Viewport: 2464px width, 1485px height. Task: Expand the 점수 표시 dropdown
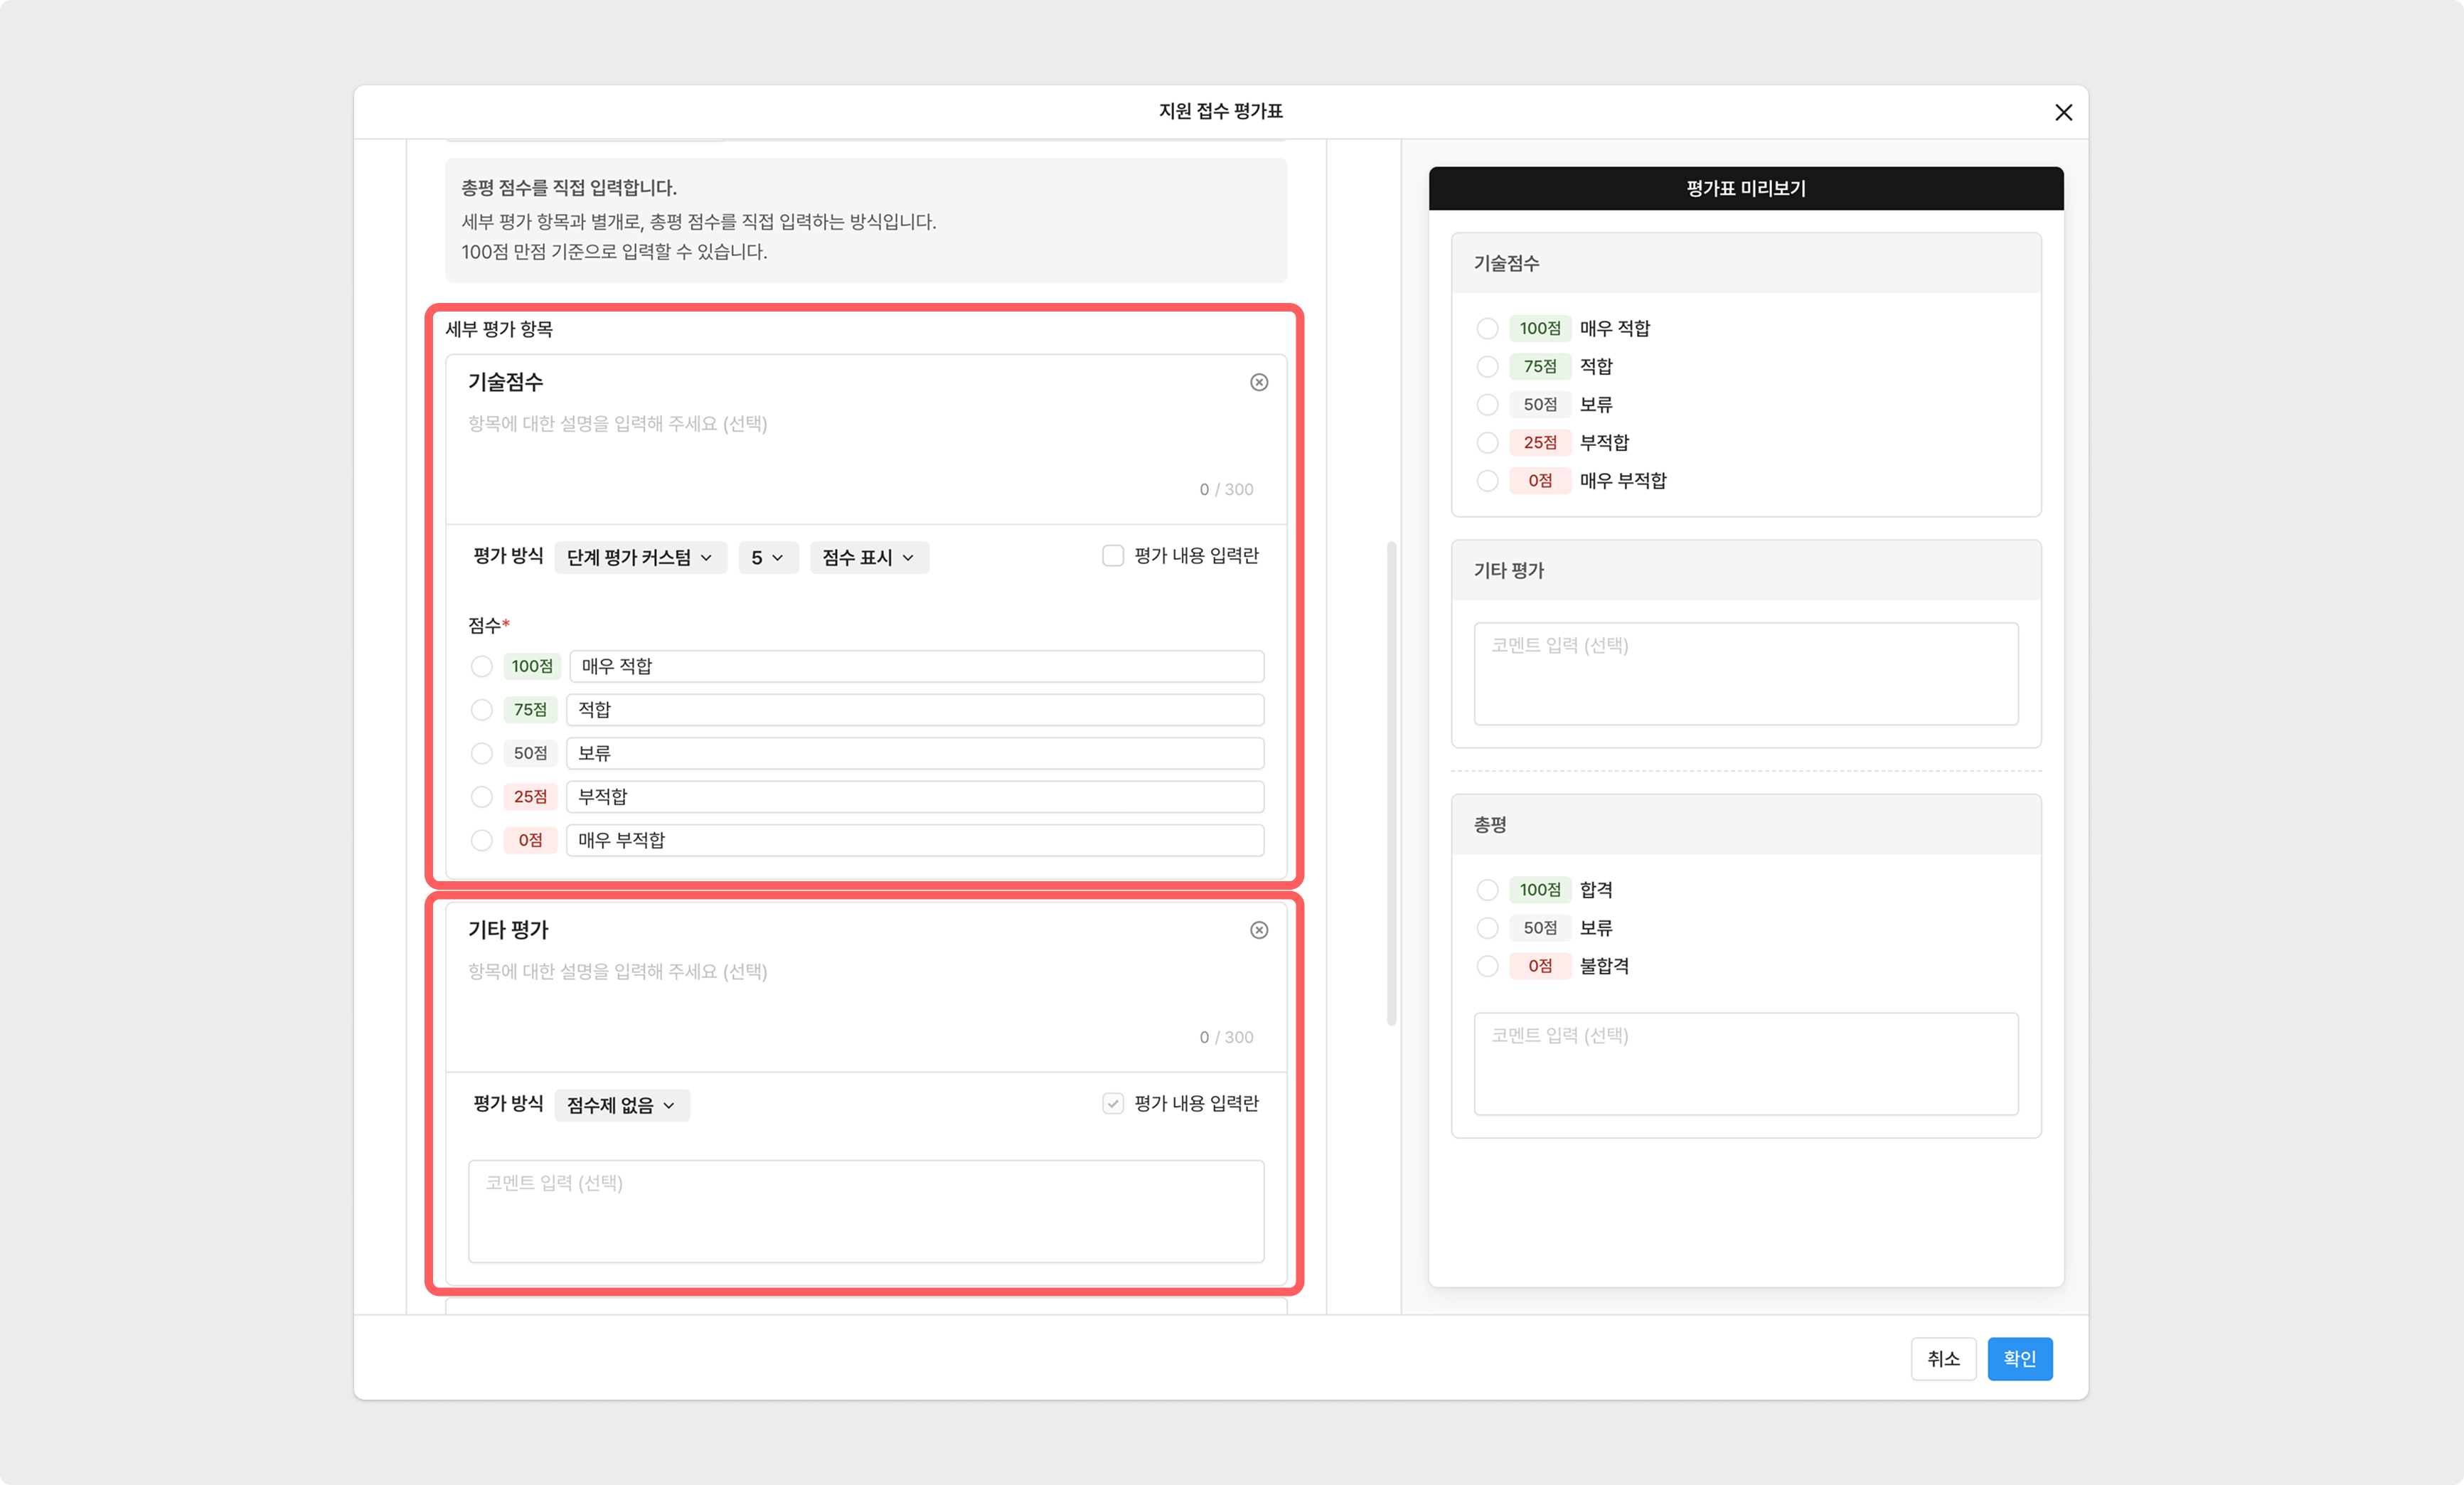(x=868, y=557)
